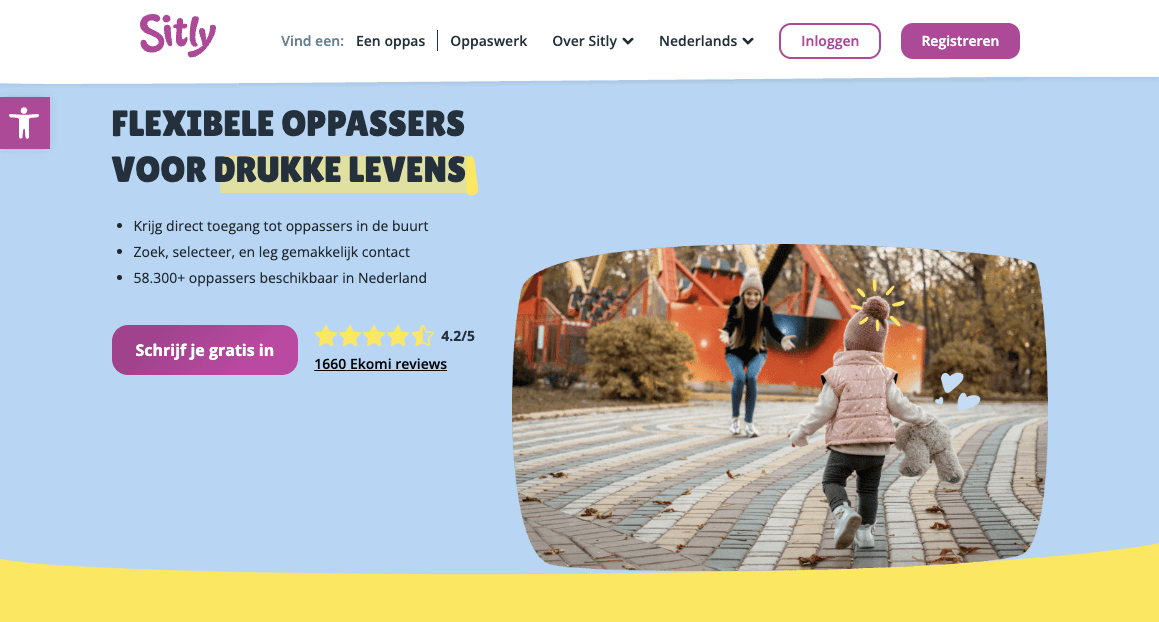Click Schrijf je gratis in button

(x=205, y=350)
